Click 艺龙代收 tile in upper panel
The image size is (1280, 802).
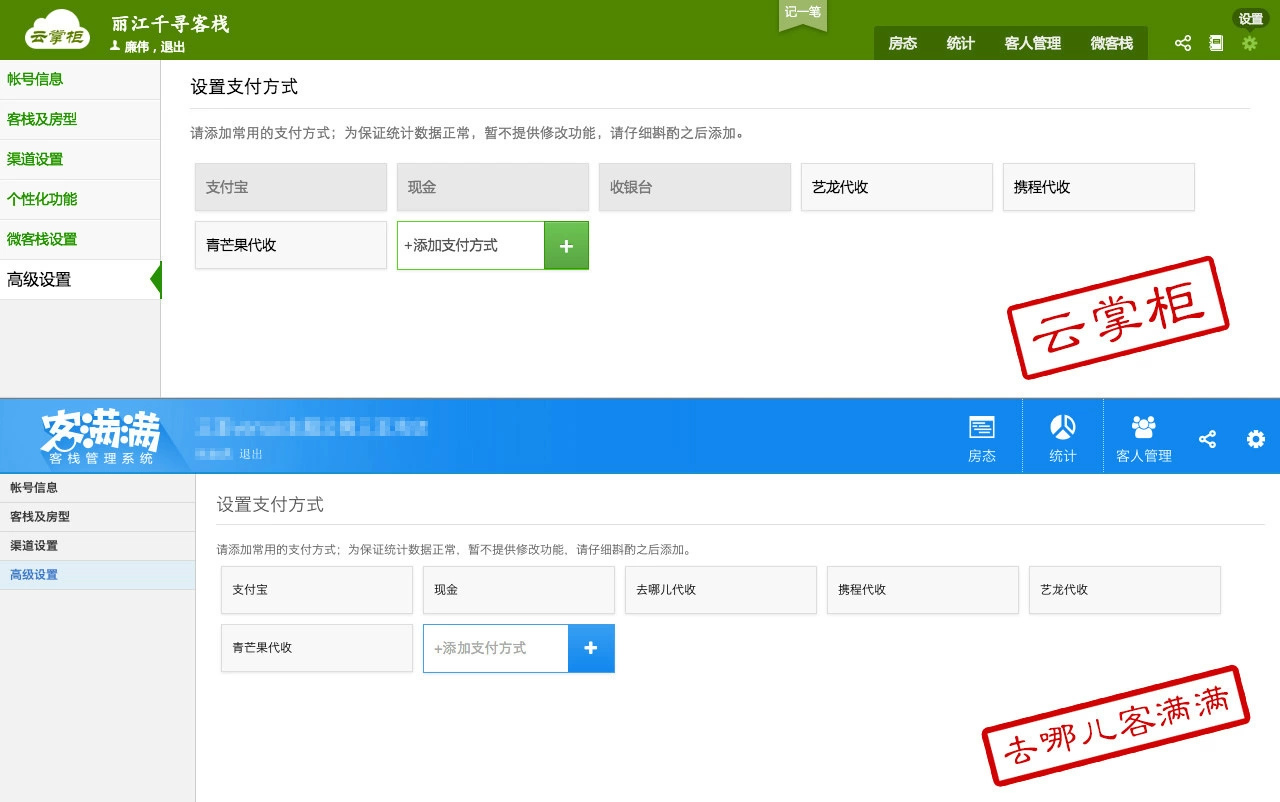coord(897,187)
